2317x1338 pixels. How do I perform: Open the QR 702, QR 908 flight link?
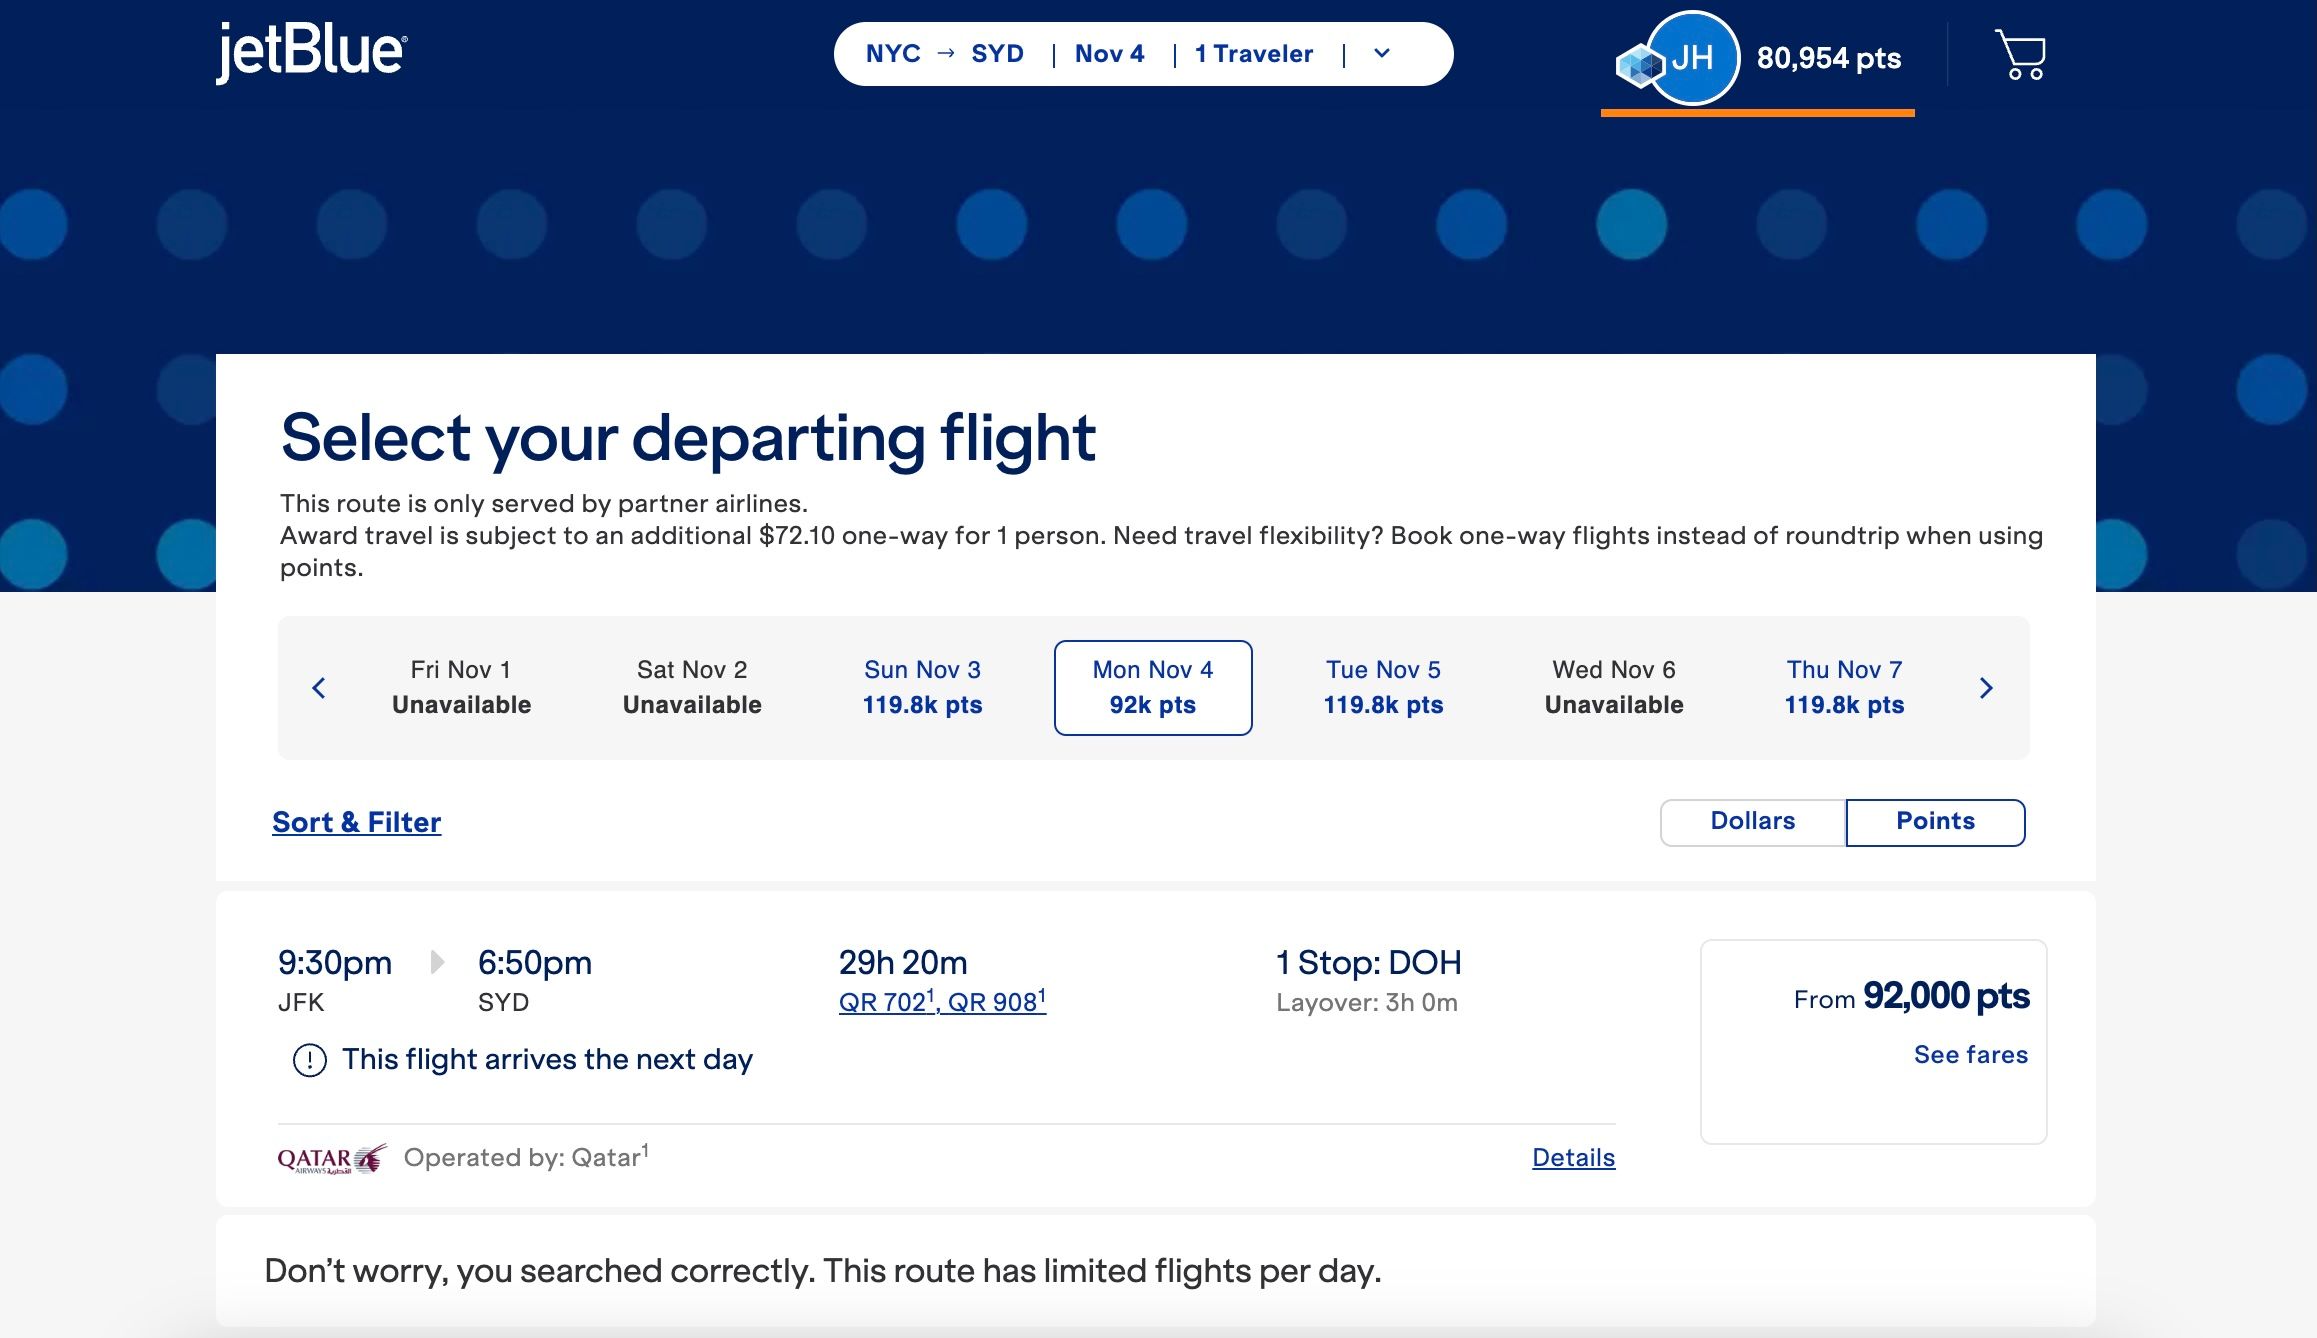[x=942, y=1002]
